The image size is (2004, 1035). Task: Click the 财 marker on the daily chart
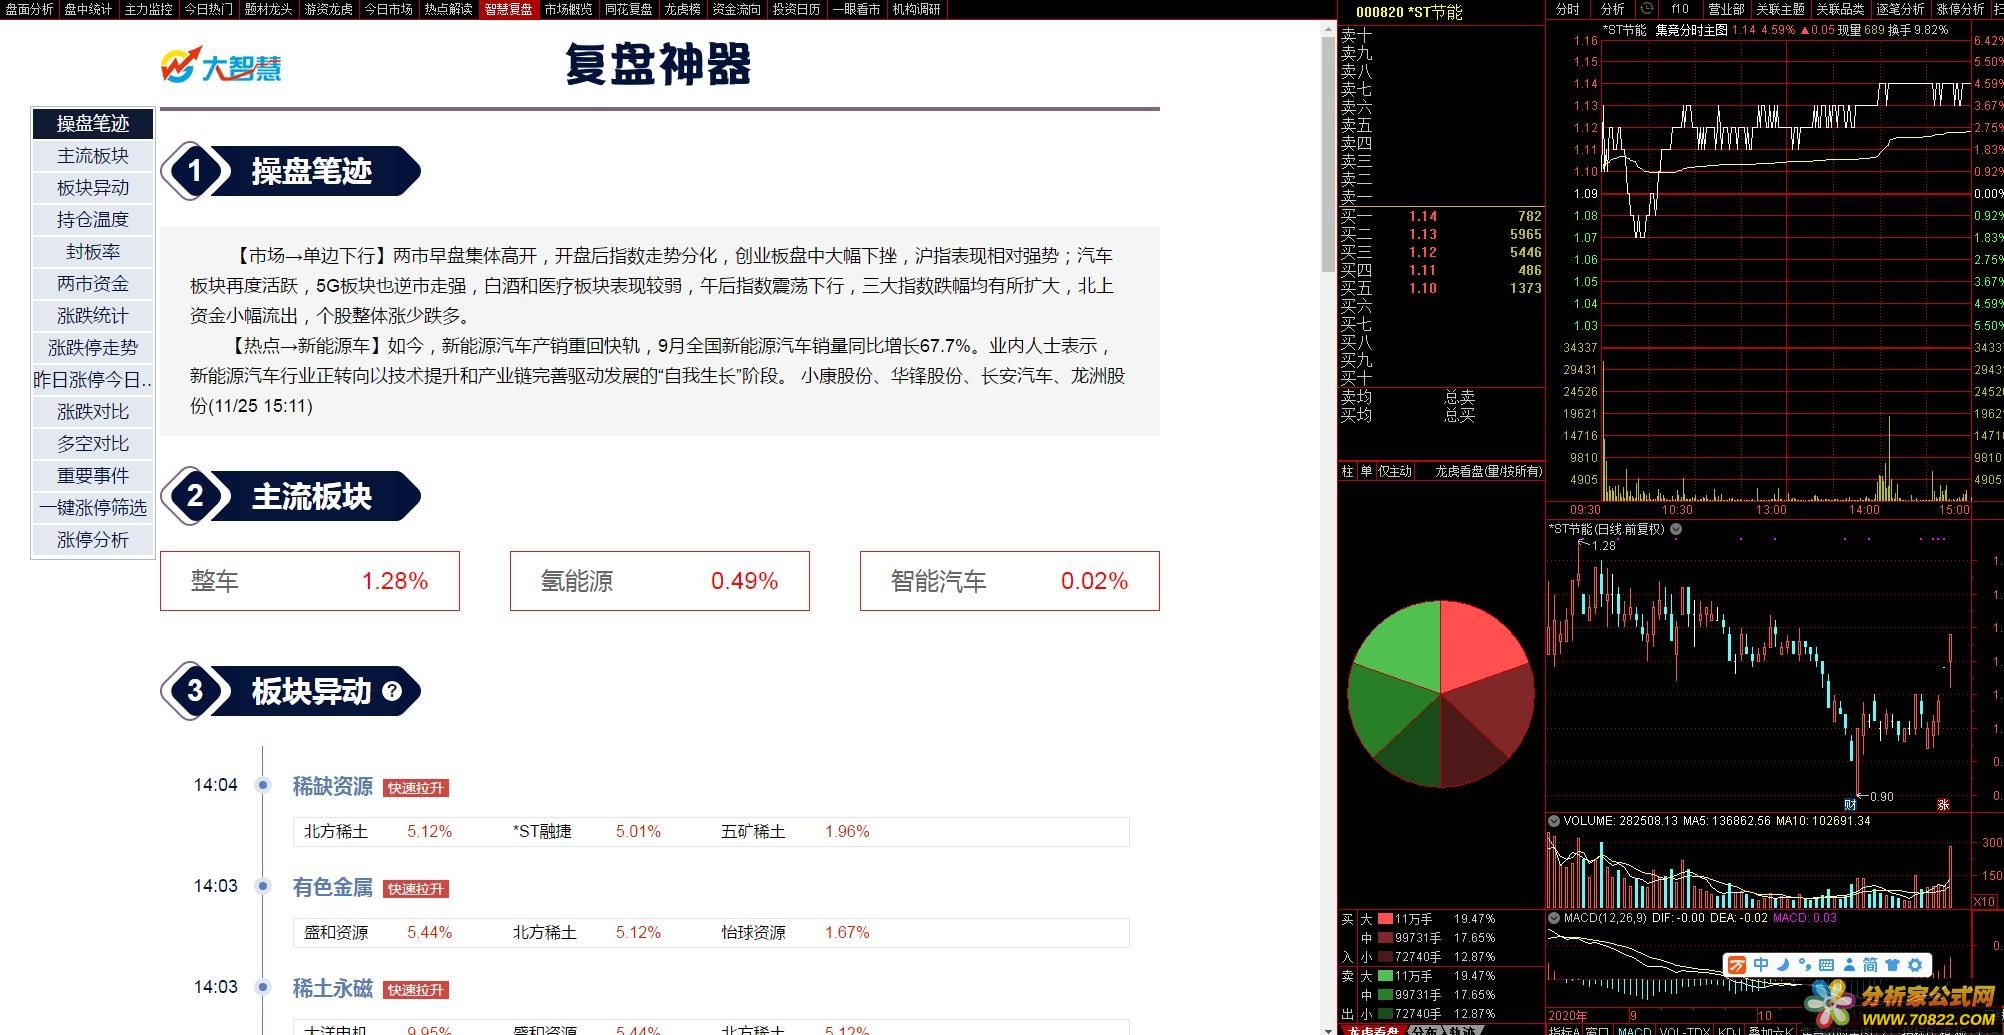(1850, 804)
